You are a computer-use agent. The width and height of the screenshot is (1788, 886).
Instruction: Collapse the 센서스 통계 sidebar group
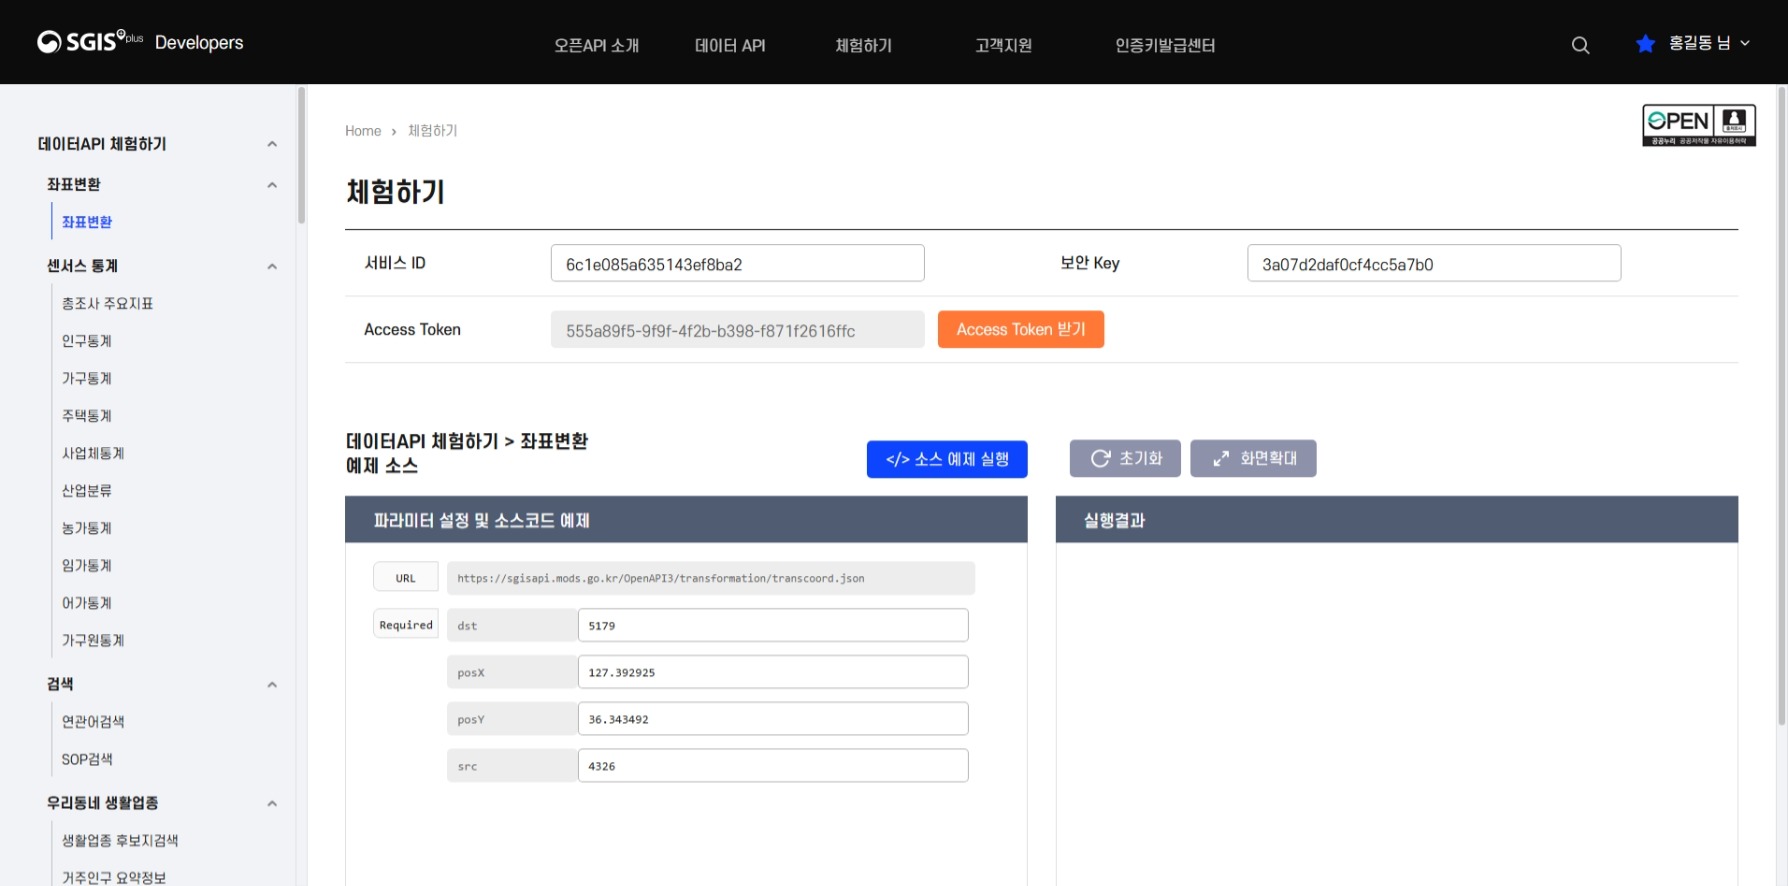(272, 266)
